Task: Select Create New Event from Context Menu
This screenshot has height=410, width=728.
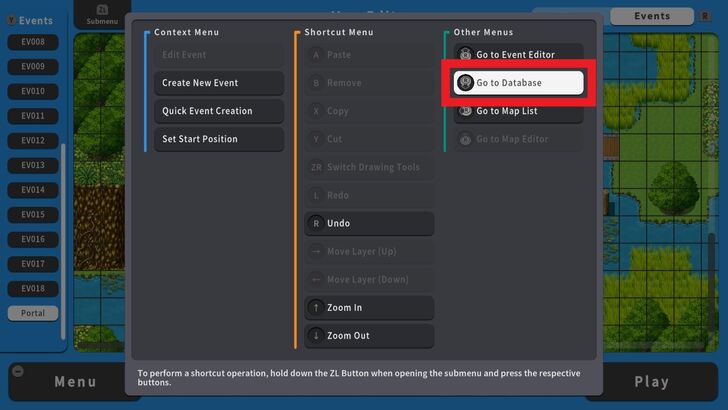Action: [219, 83]
